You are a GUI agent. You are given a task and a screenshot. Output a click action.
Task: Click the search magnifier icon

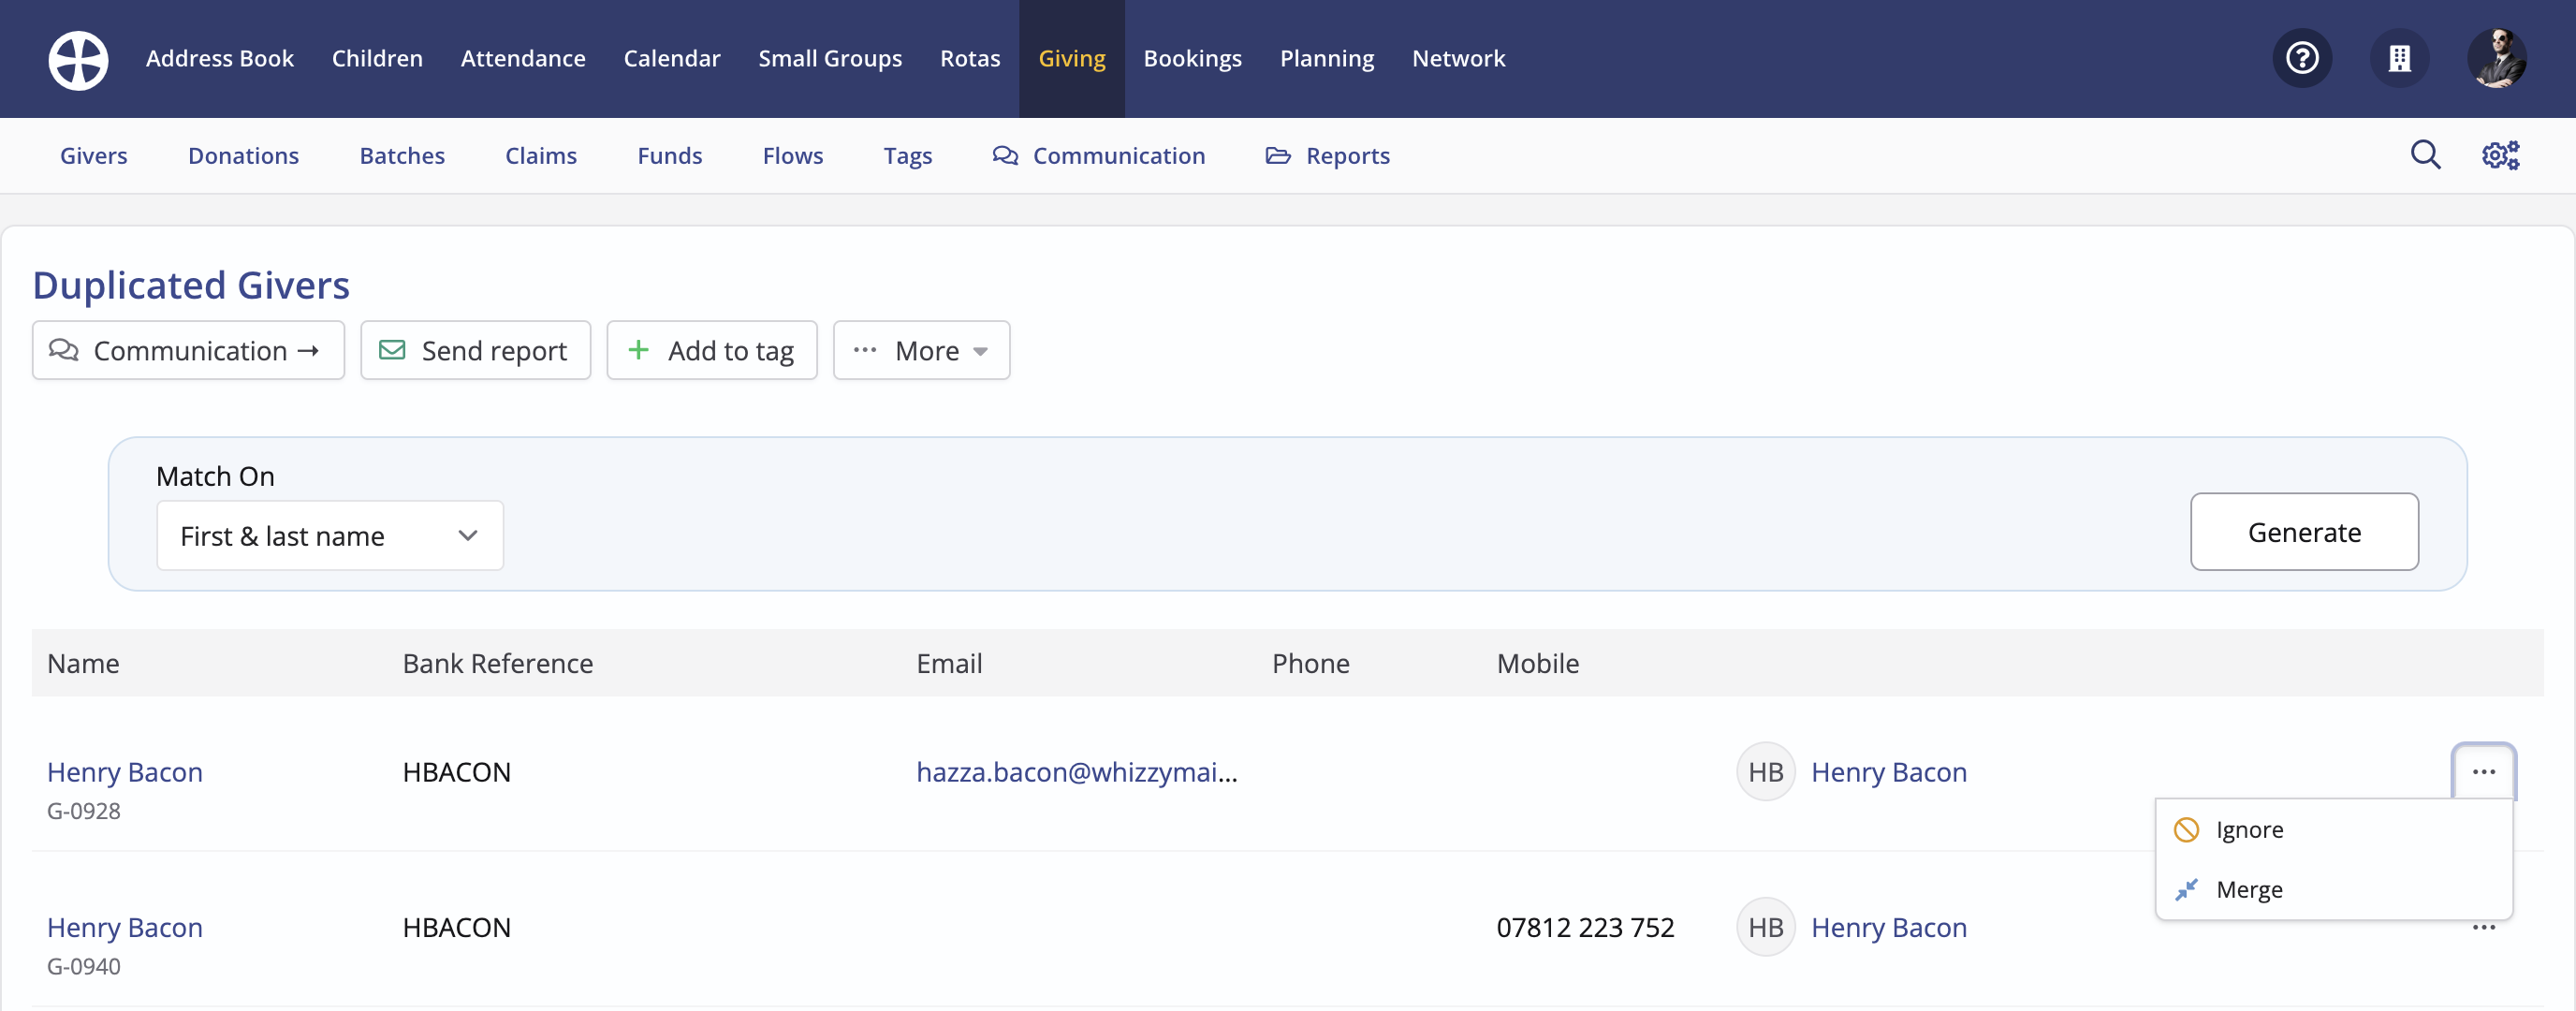click(x=2425, y=155)
